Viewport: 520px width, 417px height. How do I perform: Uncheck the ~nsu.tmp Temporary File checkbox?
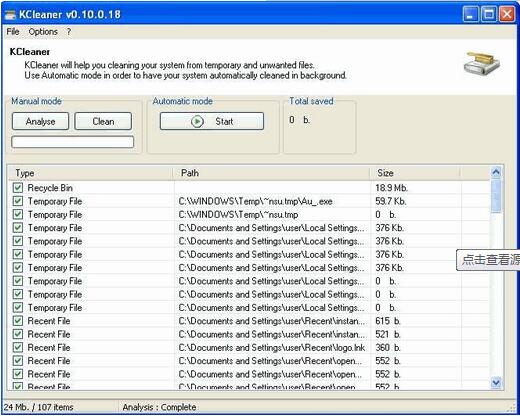18,214
